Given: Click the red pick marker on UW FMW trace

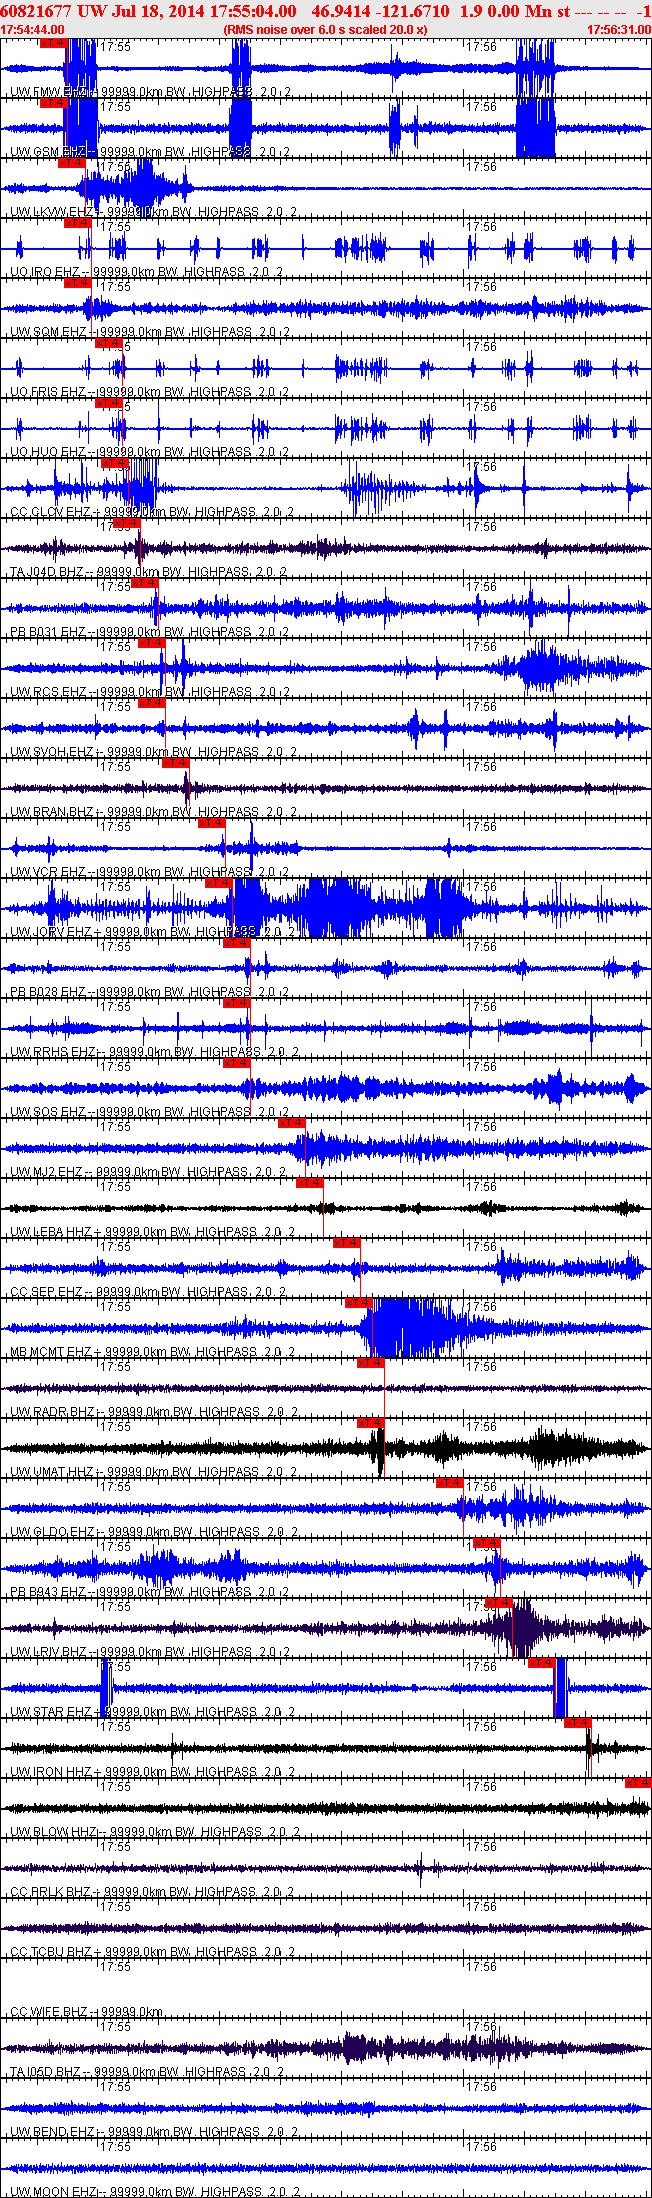Looking at the screenshot, I should tap(53, 43).
